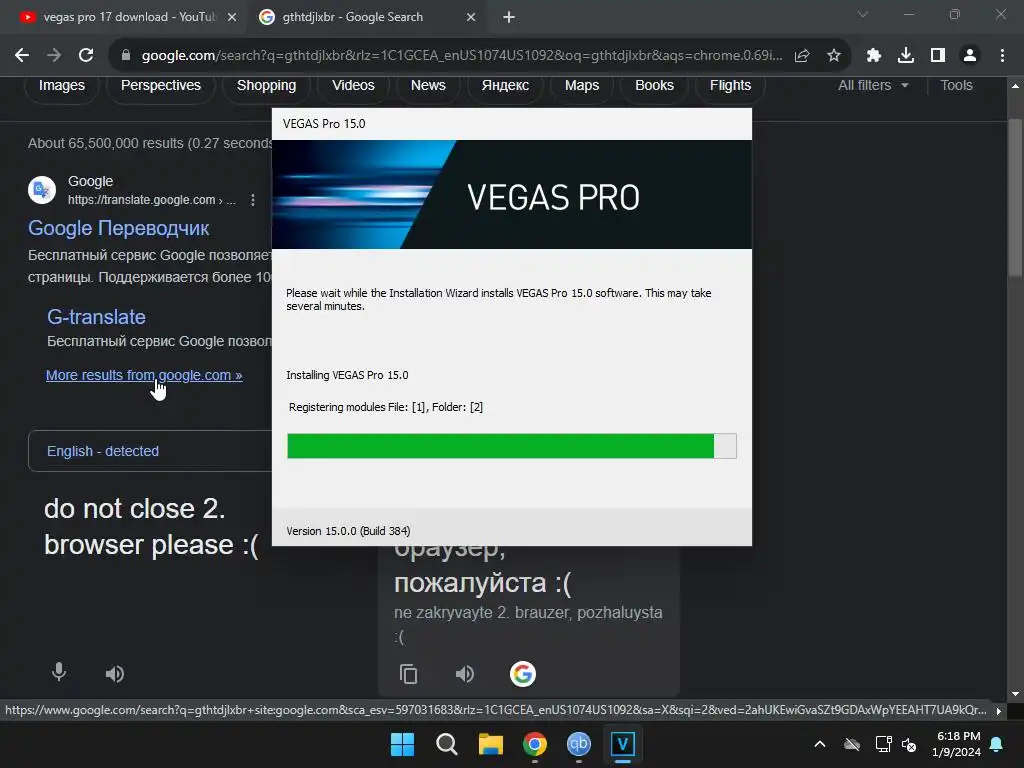Open Chrome three-dot menu

pos(1002,56)
